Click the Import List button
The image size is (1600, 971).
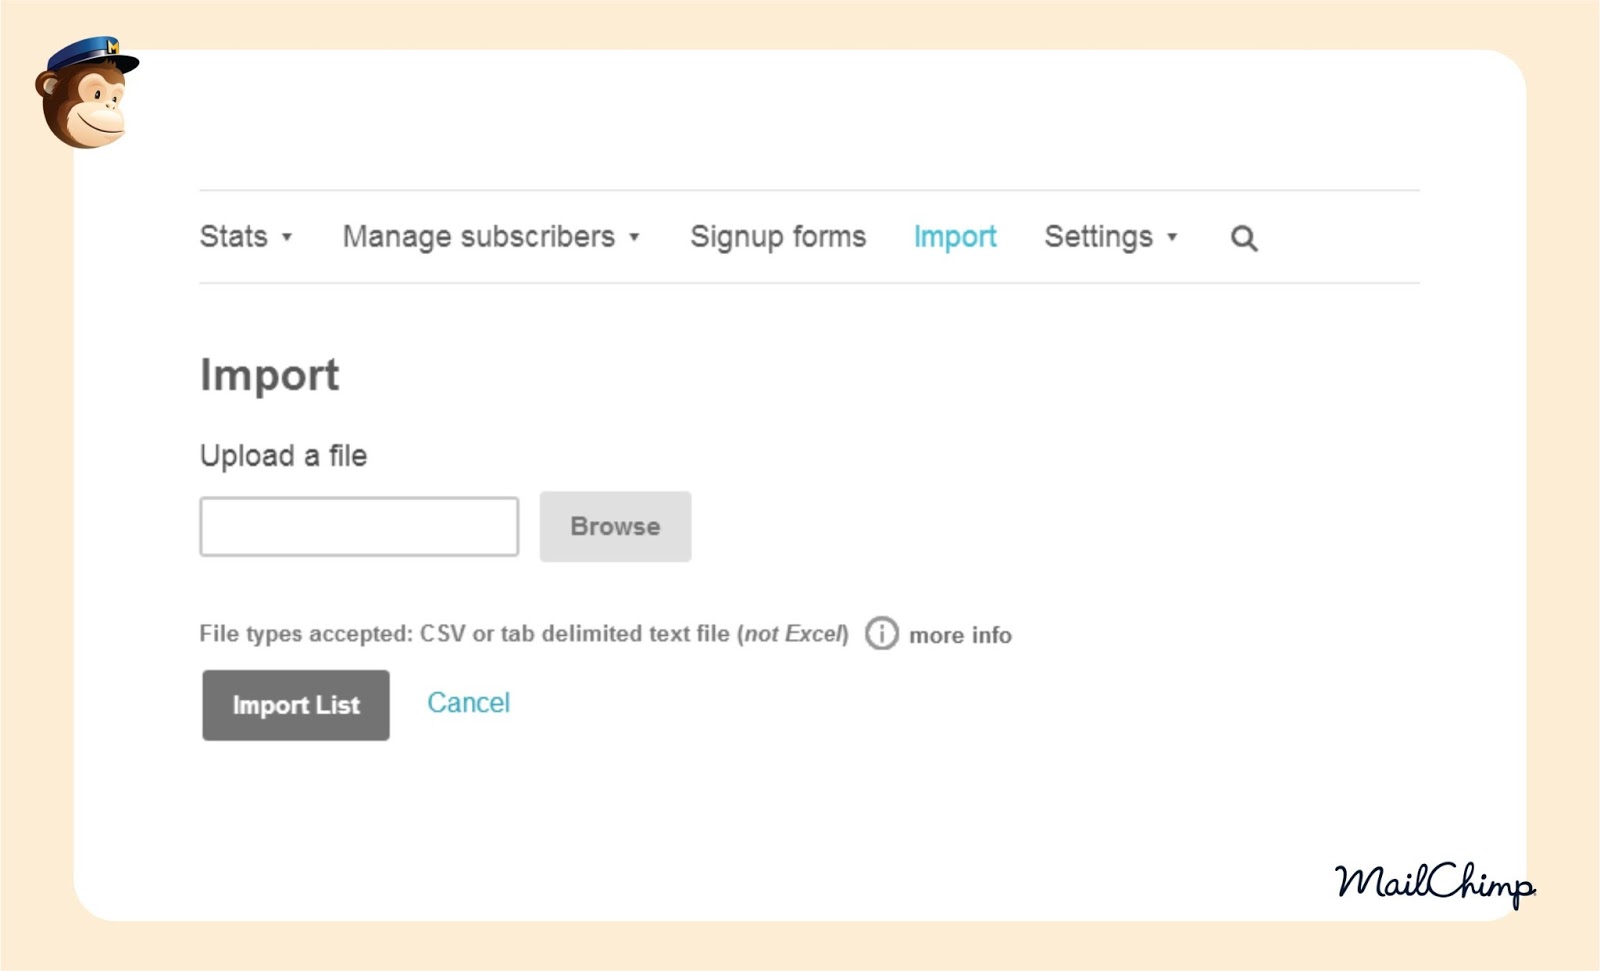click(295, 705)
